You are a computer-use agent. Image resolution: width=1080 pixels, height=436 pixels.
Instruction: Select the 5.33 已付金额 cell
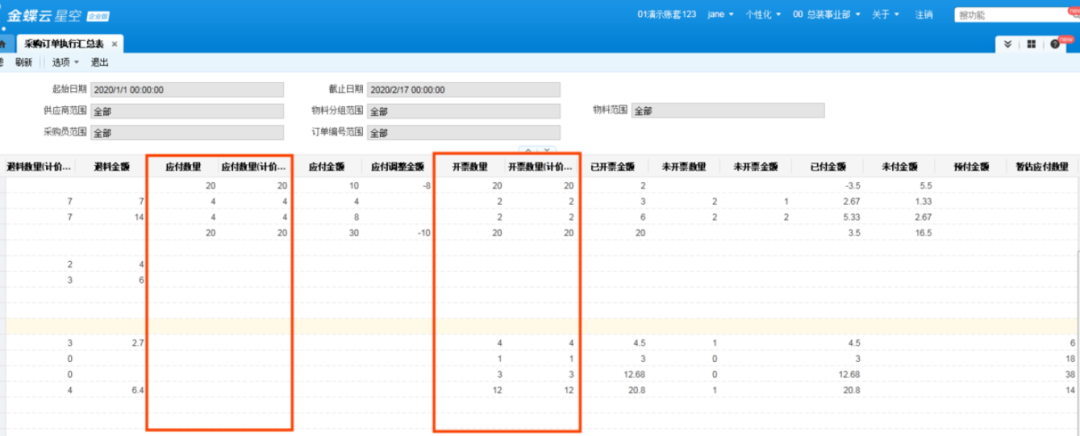(x=827, y=217)
